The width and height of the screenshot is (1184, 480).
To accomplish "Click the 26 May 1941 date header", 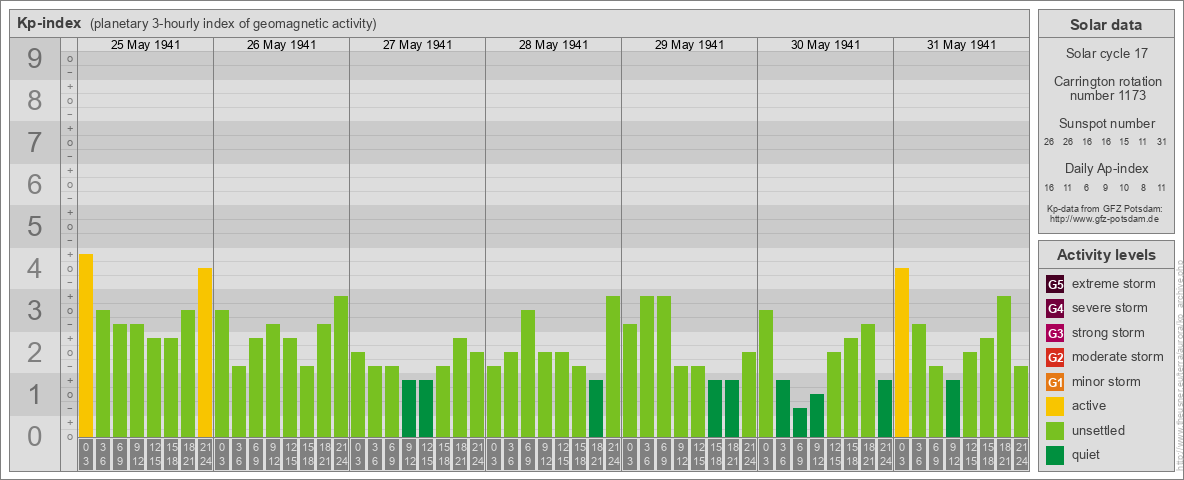I will pyautogui.click(x=282, y=45).
